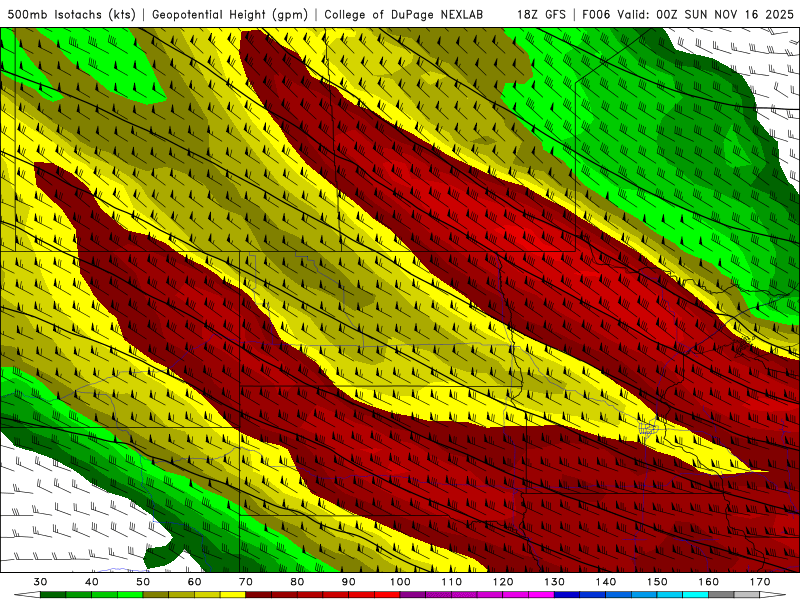Pick the dark gray swatch under 160
800x600 pixels.
pyautogui.click(x=721, y=595)
